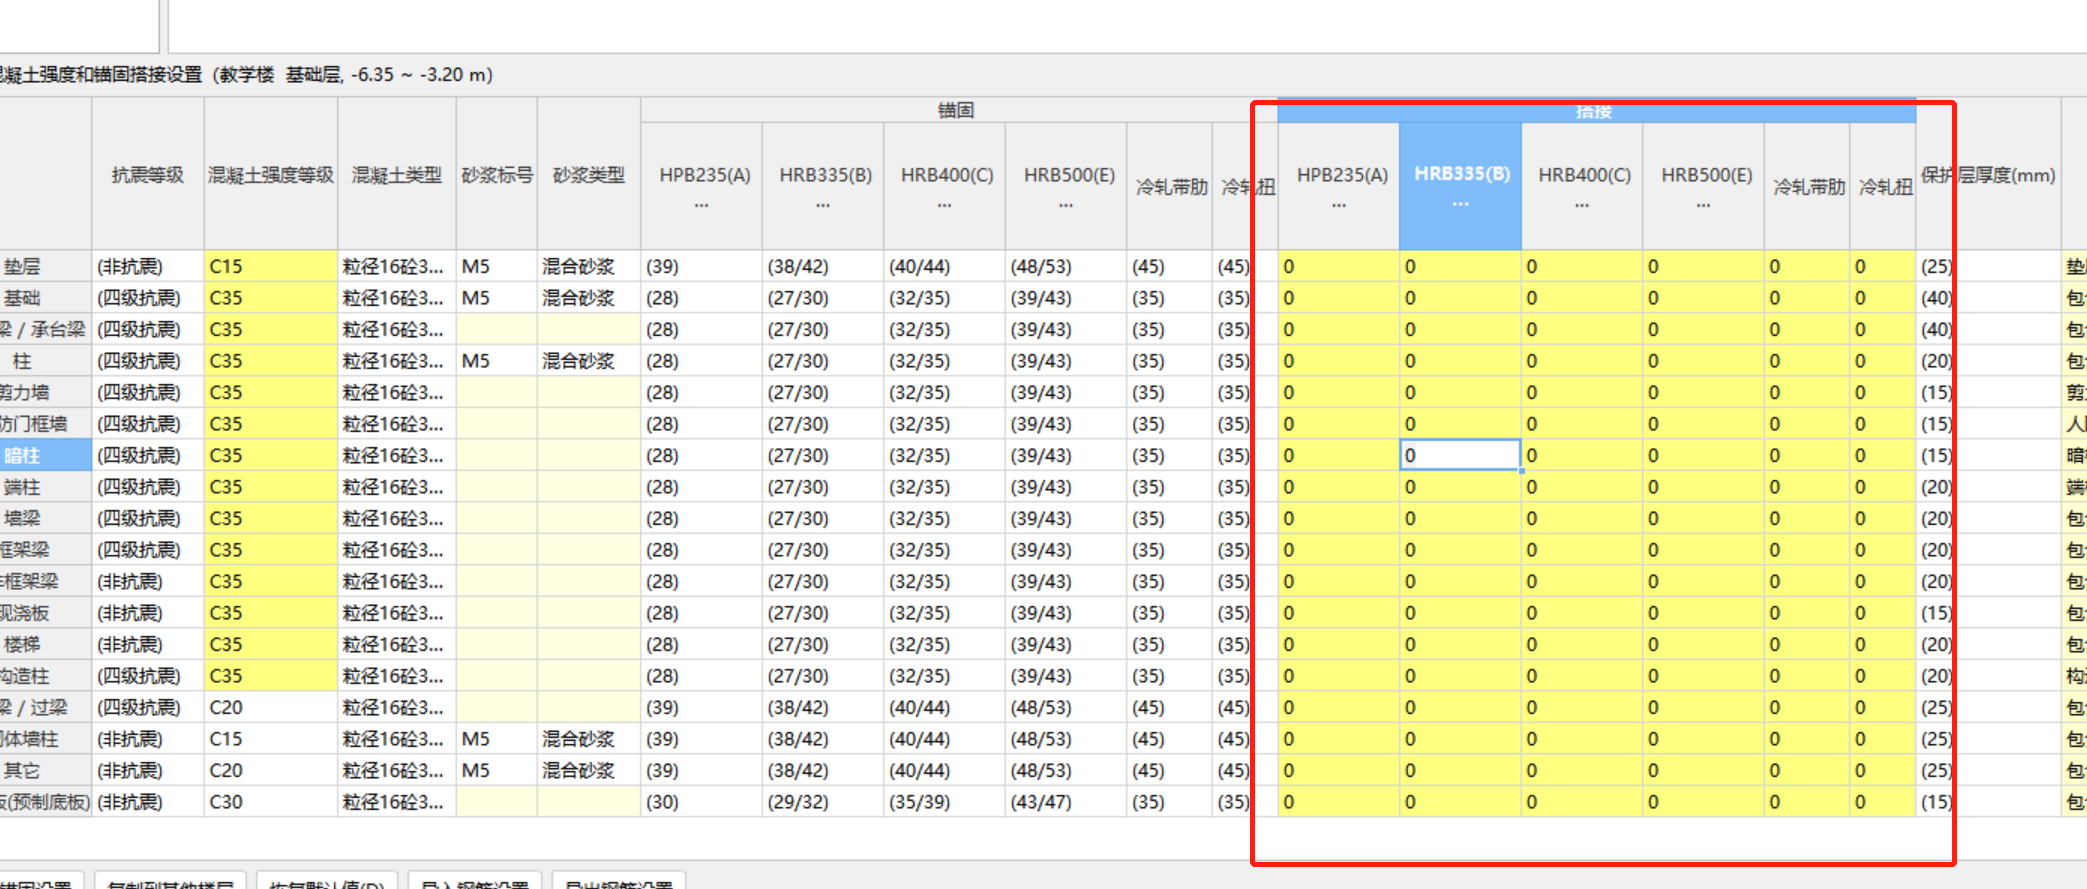Screen dimensions: 2087x889
Task: Click (29/32) in the bottom 预制底板 row
Action: (823, 802)
